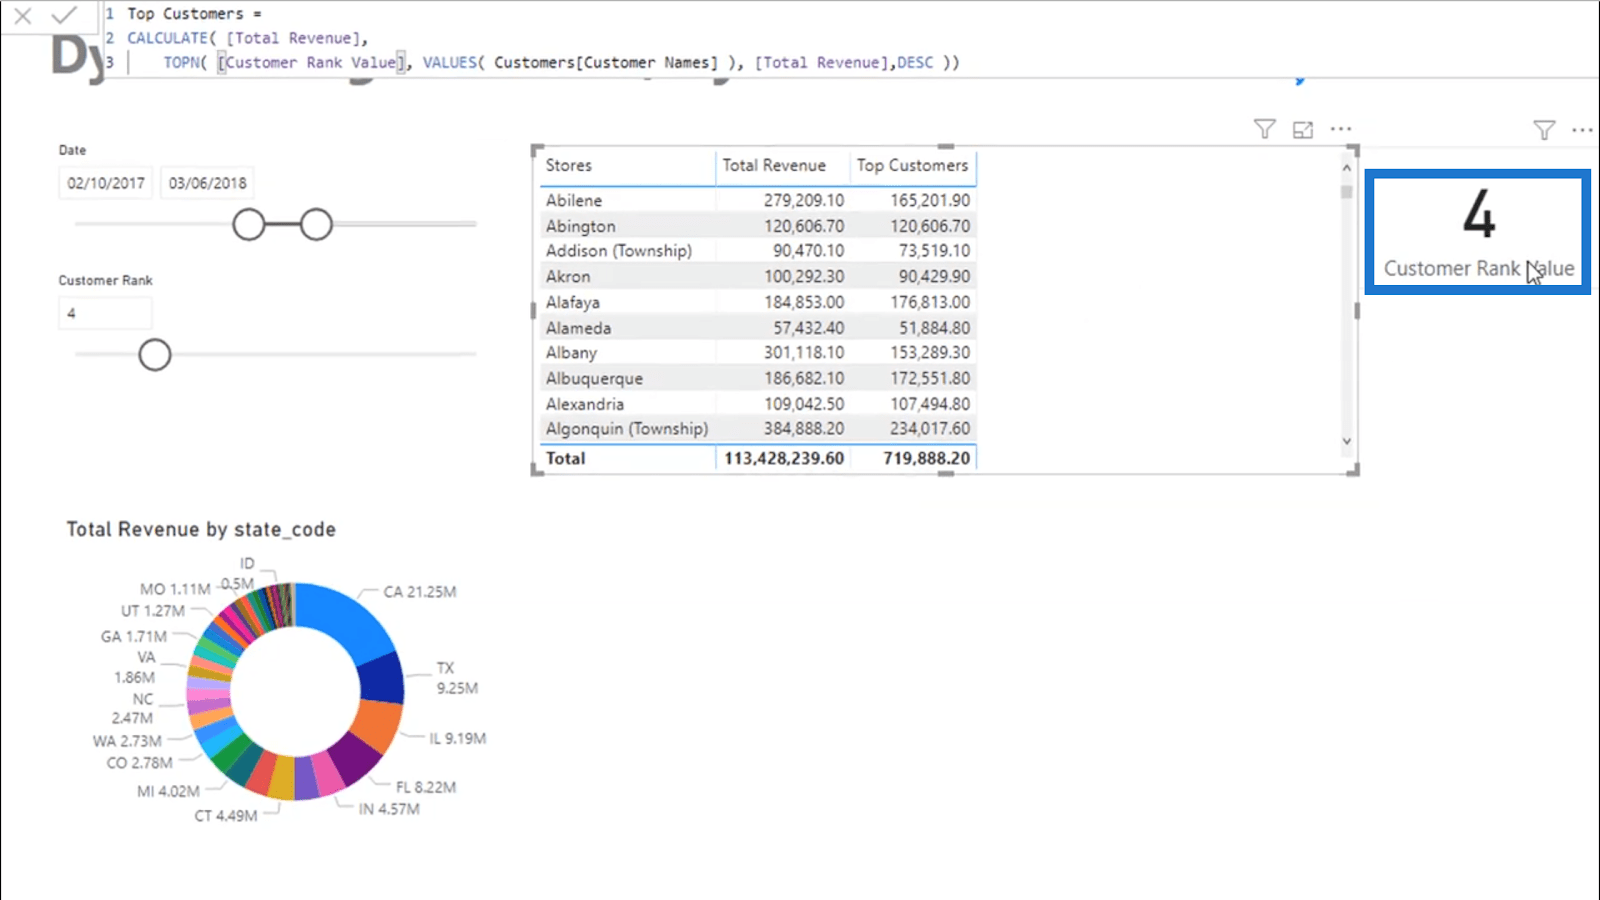Image resolution: width=1600 pixels, height=900 pixels.
Task: Select the Albany store row
Action: 757,353
